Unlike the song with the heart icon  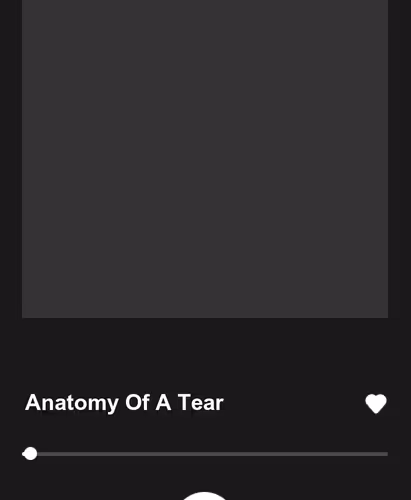click(376, 403)
